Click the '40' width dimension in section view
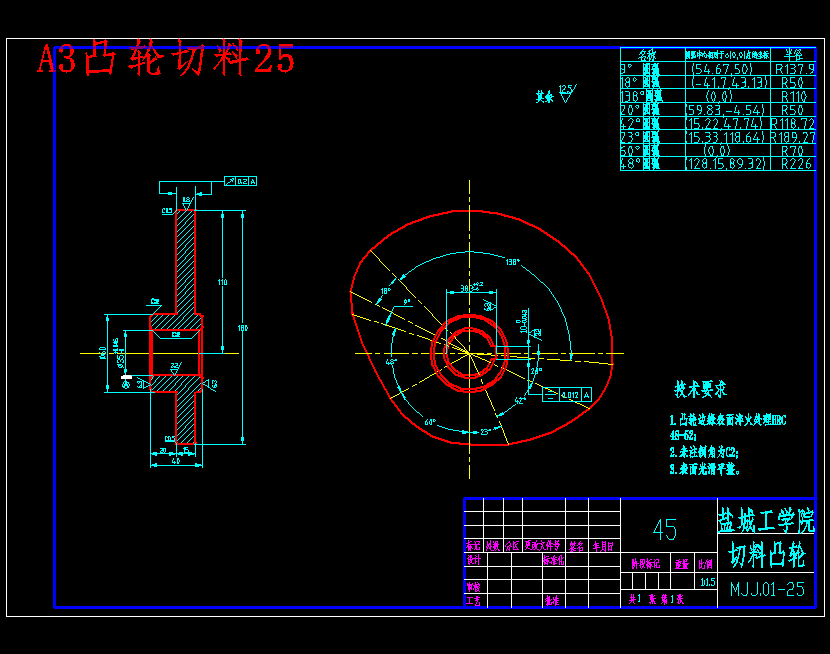Viewport: 830px width, 654px height. click(x=176, y=461)
